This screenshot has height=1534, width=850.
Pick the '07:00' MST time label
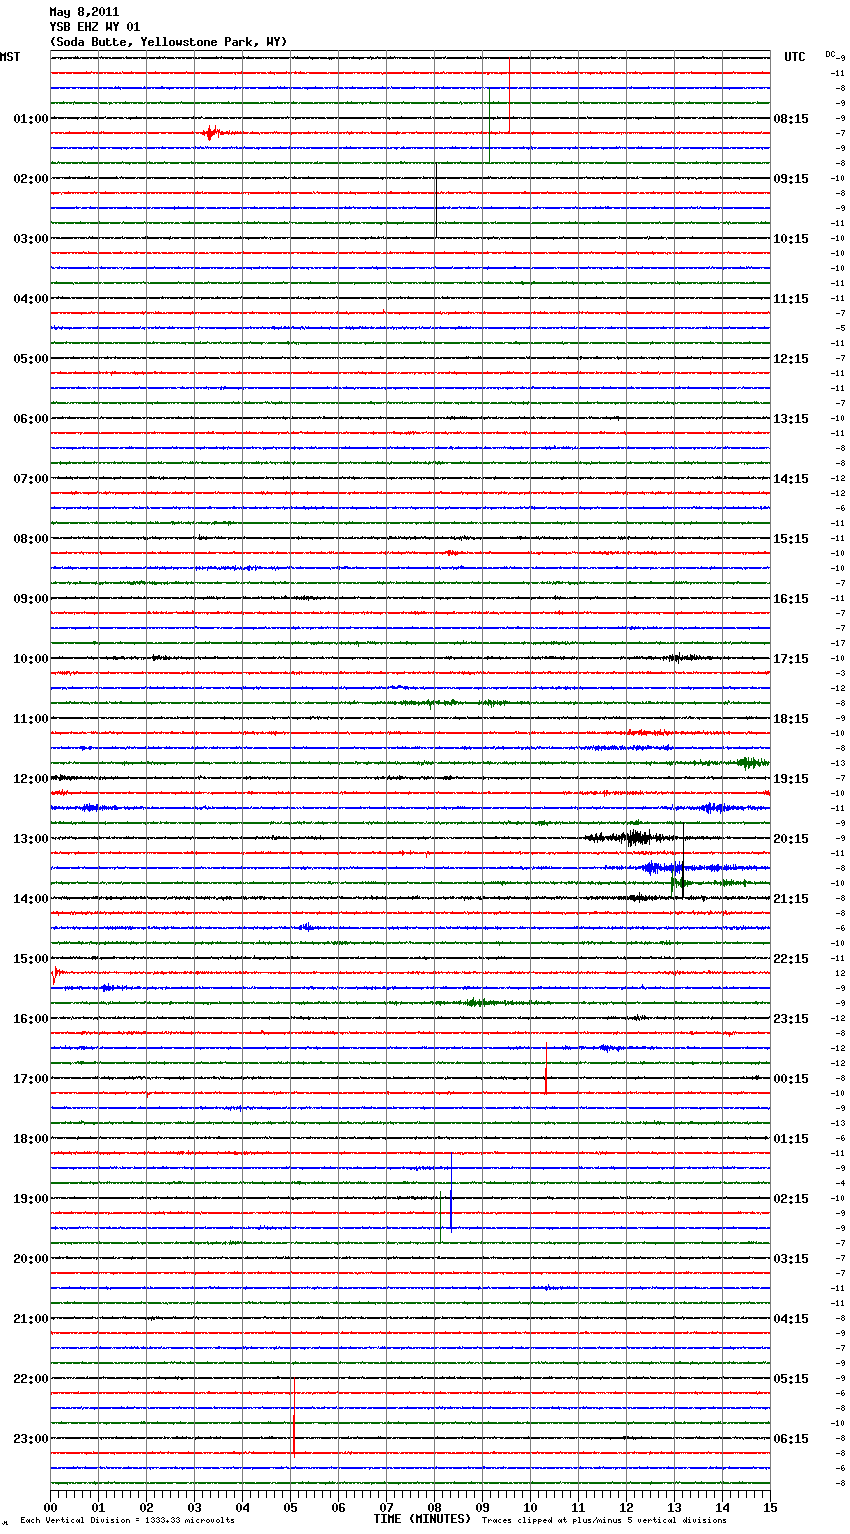(31, 478)
